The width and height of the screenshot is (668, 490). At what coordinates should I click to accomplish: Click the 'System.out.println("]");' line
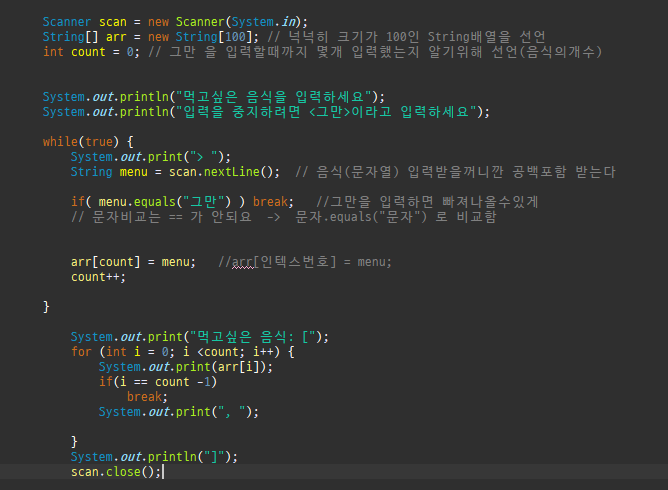(154, 457)
